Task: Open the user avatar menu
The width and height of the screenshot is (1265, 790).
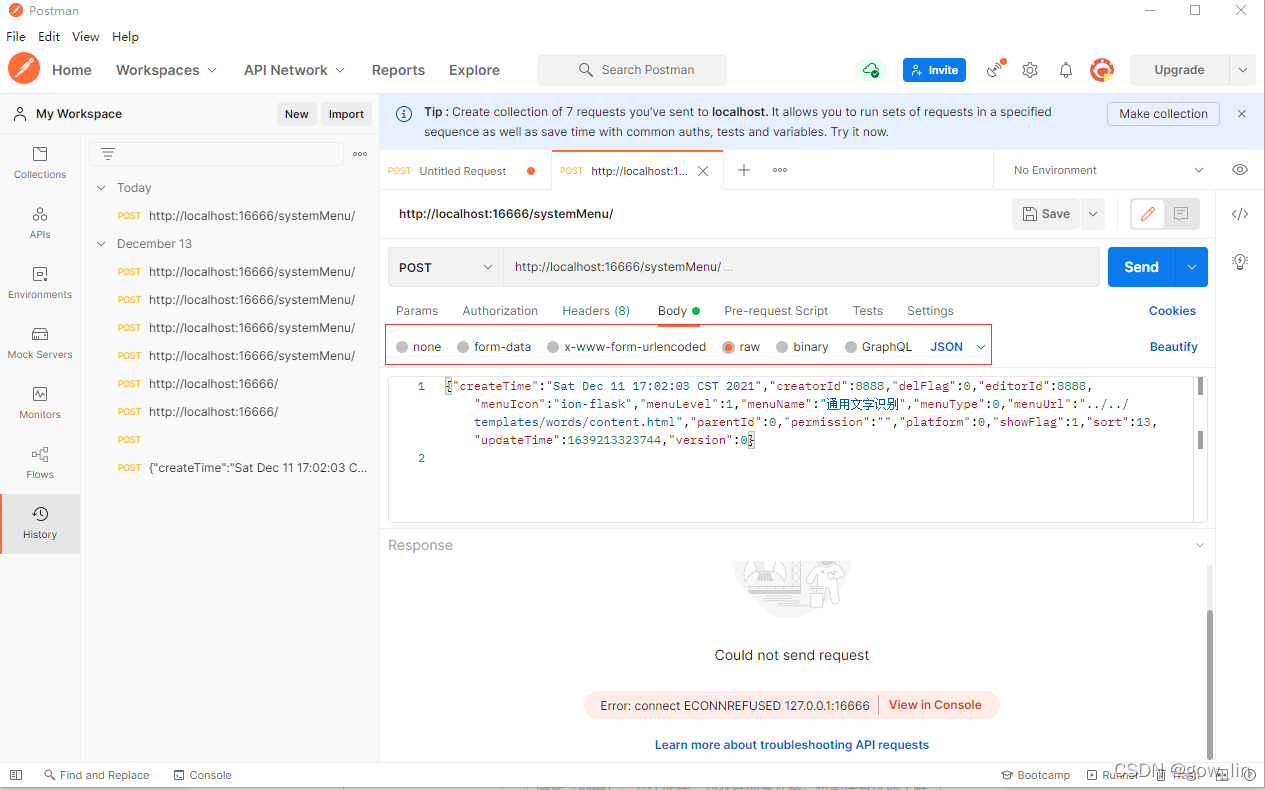Action: tap(1102, 70)
